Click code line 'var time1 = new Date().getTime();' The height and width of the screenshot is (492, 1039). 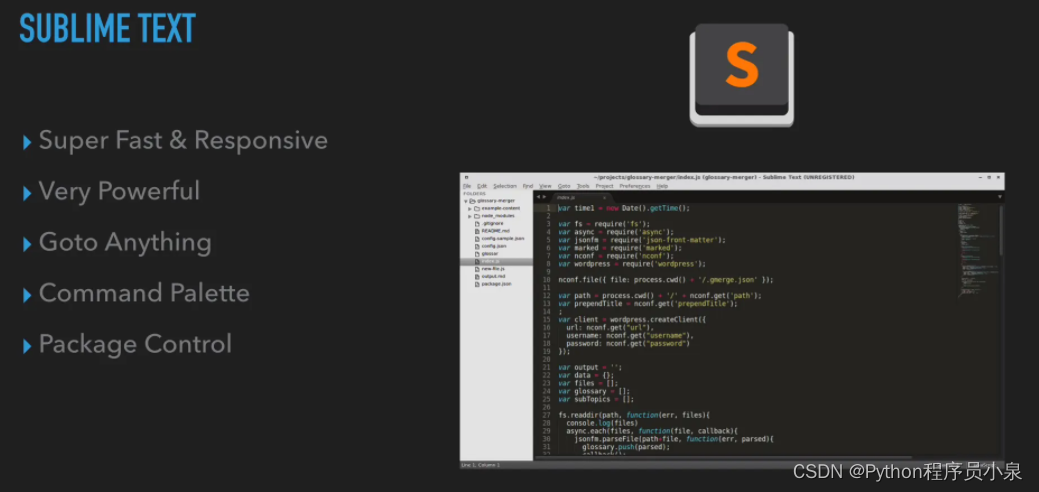click(624, 208)
